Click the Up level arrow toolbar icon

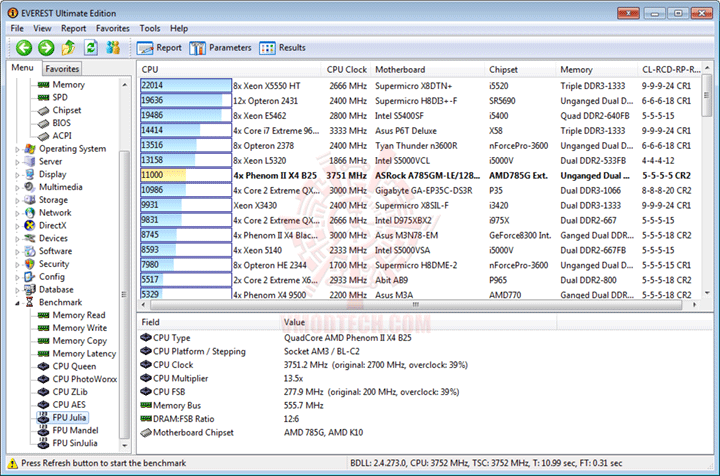pos(68,48)
